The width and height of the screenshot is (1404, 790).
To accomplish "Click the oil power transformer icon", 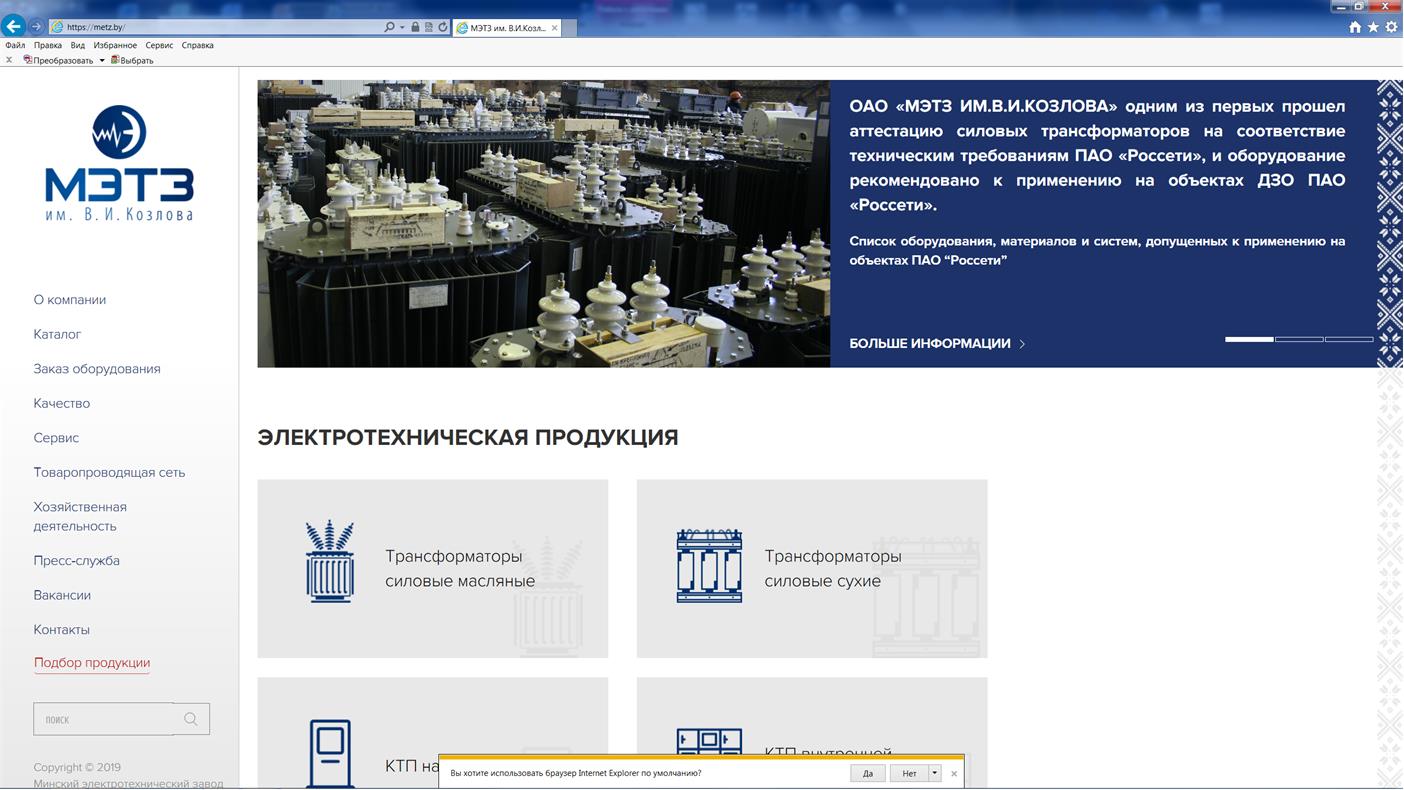I will pos(330,561).
